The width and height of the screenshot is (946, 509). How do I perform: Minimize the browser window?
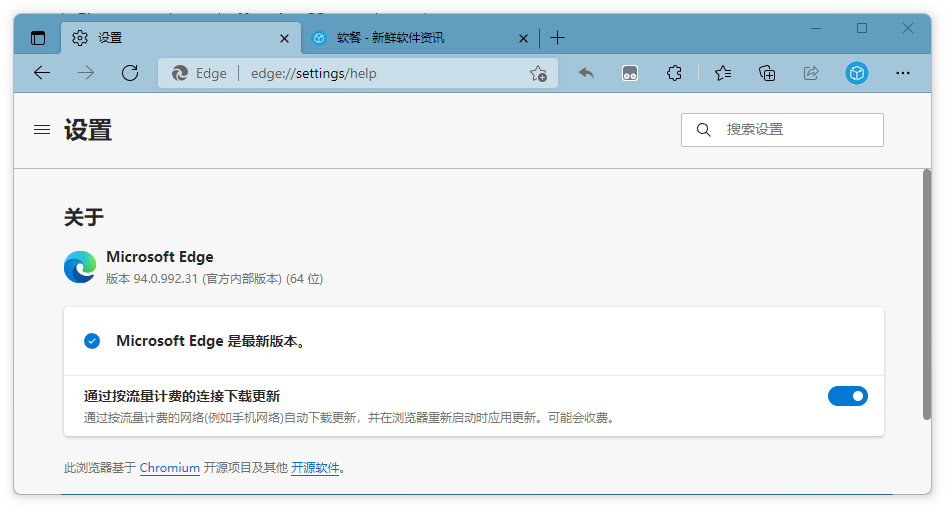point(816,28)
